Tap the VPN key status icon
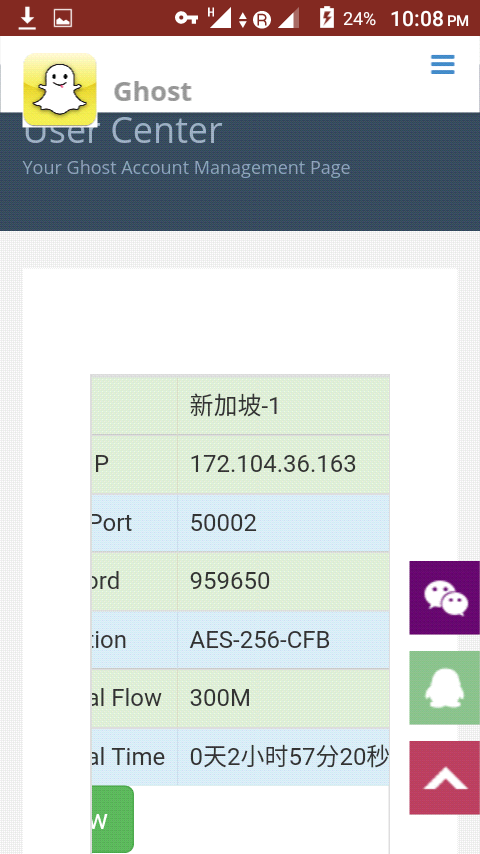480x854 pixels. pos(186,19)
